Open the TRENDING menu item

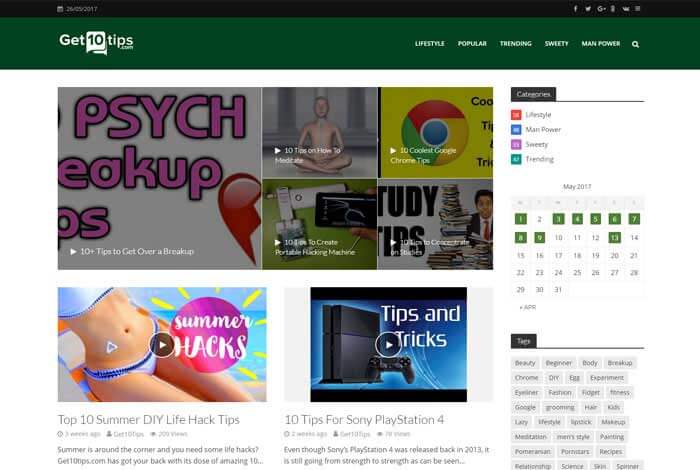pos(516,44)
